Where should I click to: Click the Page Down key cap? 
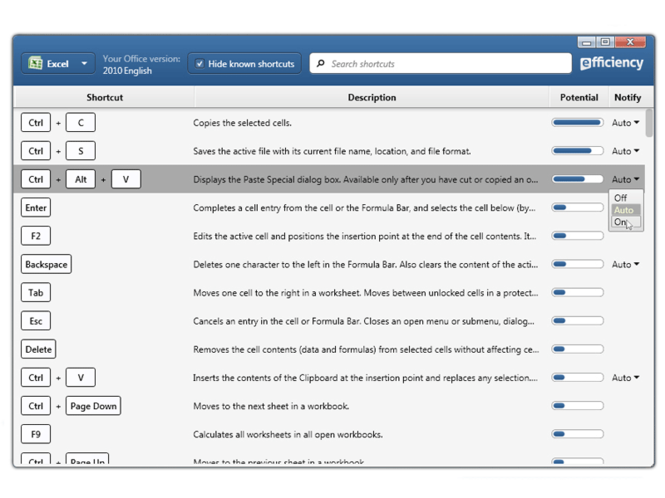coord(93,406)
